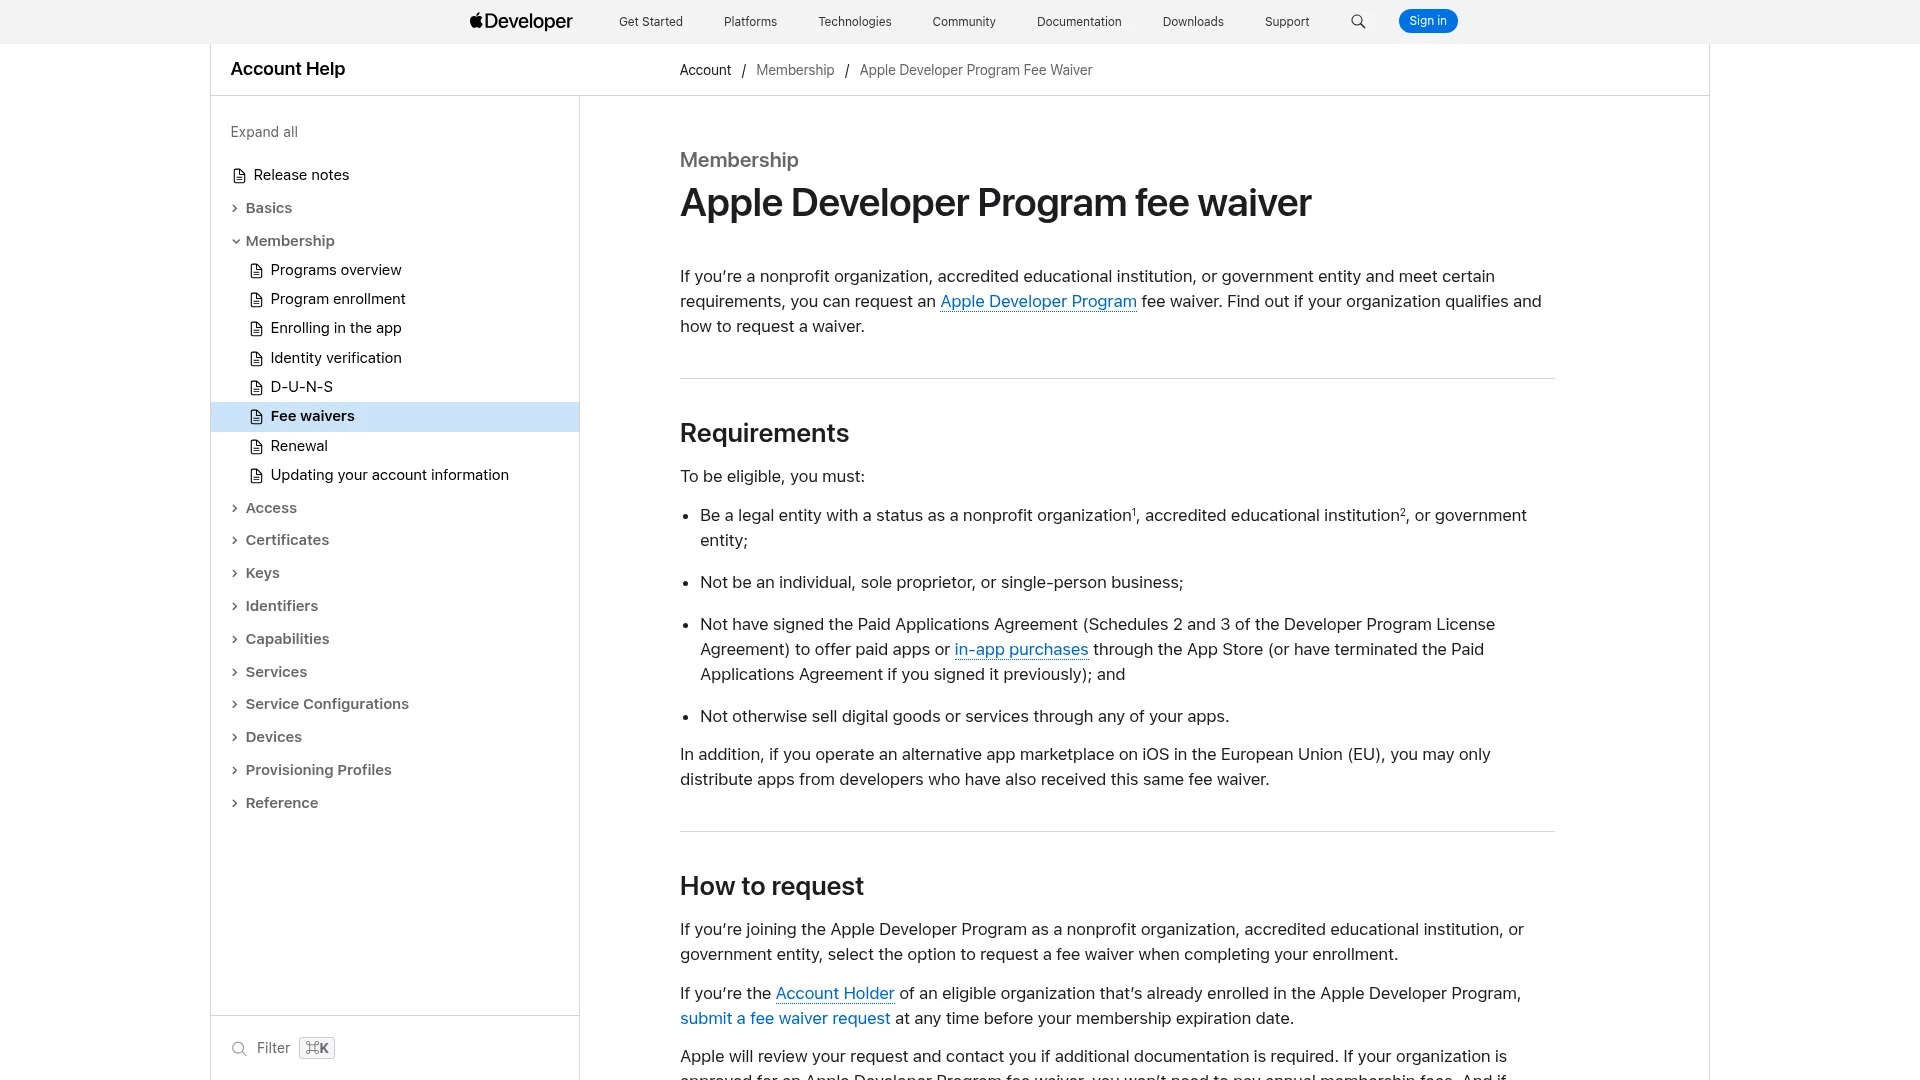Click Expand all in the sidebar

tap(264, 132)
